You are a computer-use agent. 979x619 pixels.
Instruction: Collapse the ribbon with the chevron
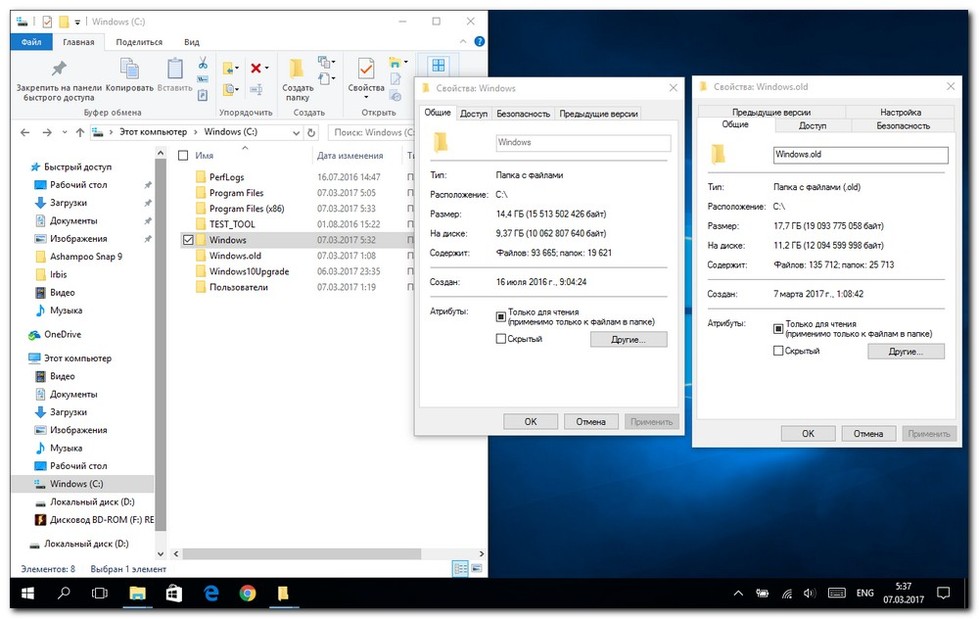pyautogui.click(x=463, y=41)
